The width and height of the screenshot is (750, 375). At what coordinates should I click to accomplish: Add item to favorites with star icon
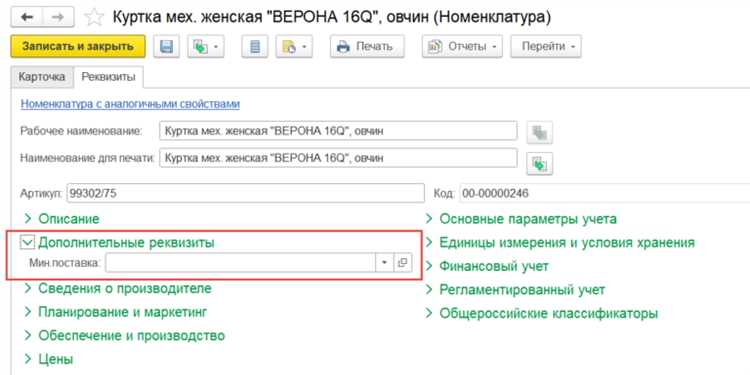pos(94,18)
